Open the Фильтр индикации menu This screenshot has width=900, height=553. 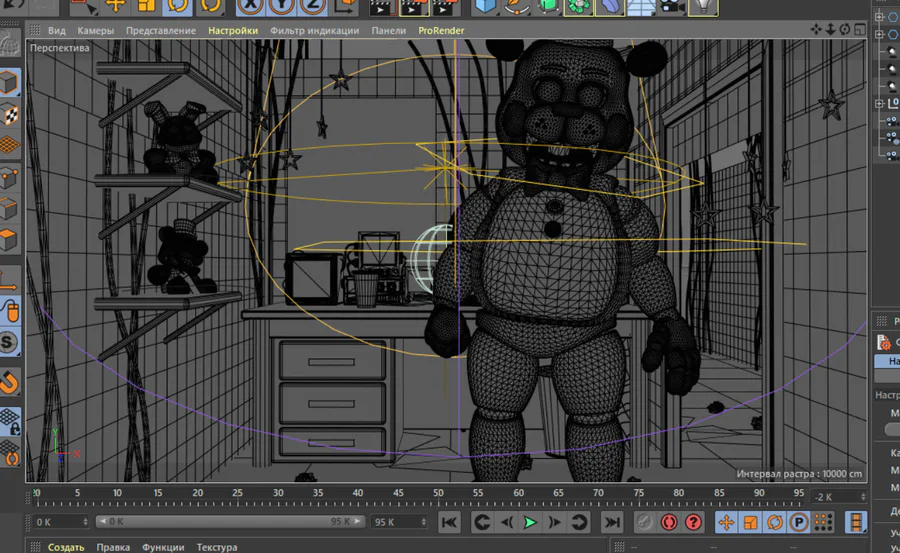(x=315, y=30)
